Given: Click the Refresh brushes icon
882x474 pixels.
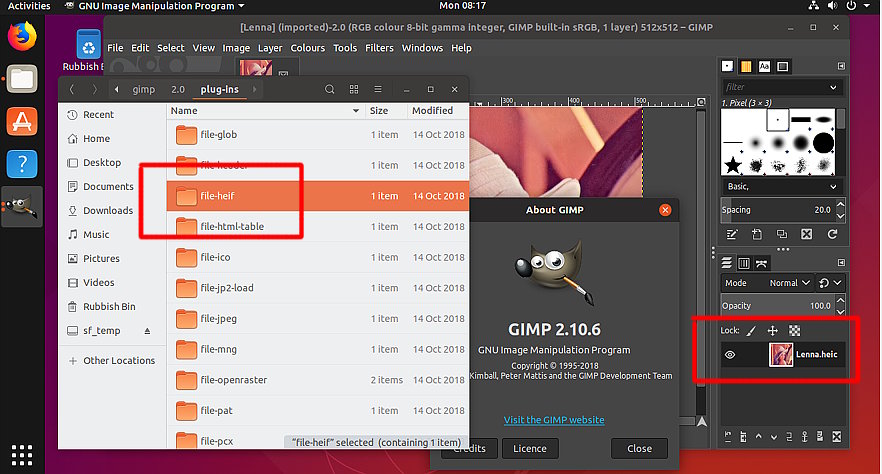Looking at the screenshot, I should click(832, 234).
